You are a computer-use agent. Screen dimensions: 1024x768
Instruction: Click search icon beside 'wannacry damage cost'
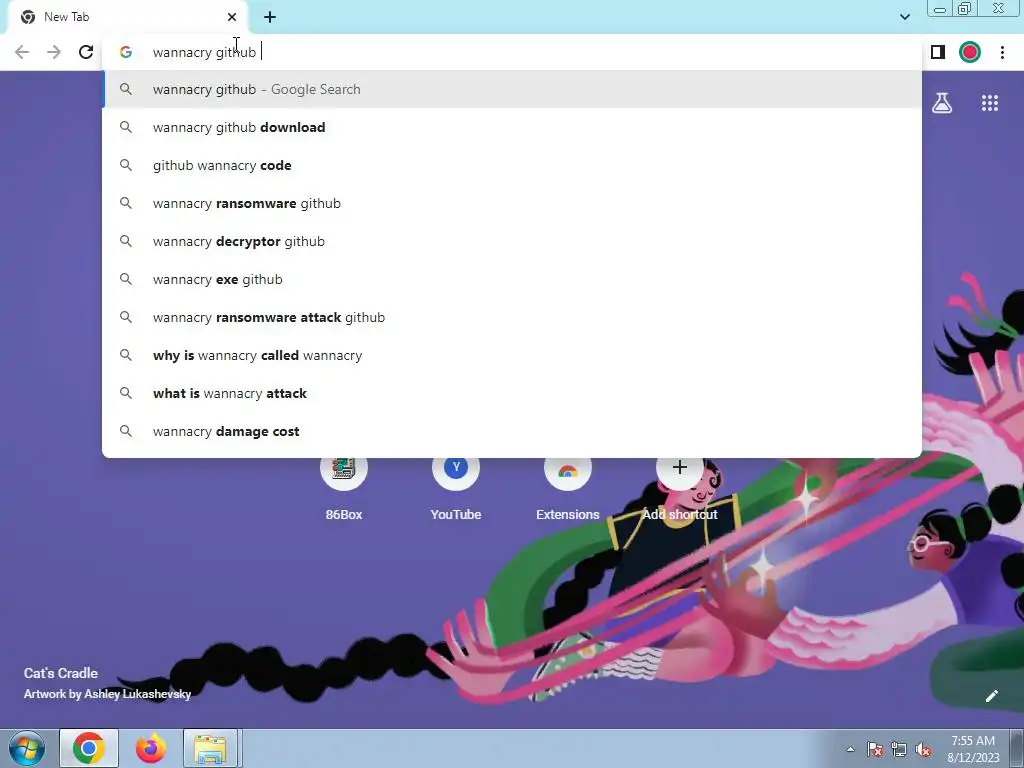pyautogui.click(x=125, y=431)
